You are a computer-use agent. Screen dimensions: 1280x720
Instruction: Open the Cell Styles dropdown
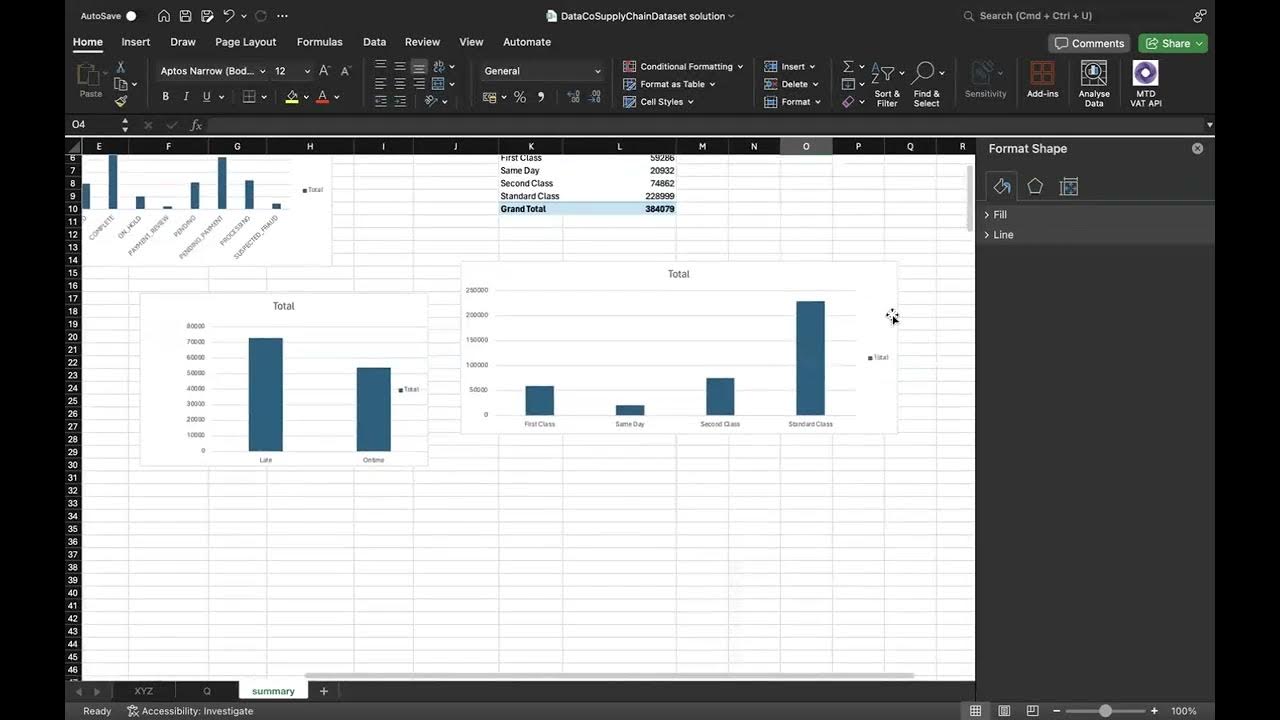pyautogui.click(x=659, y=102)
